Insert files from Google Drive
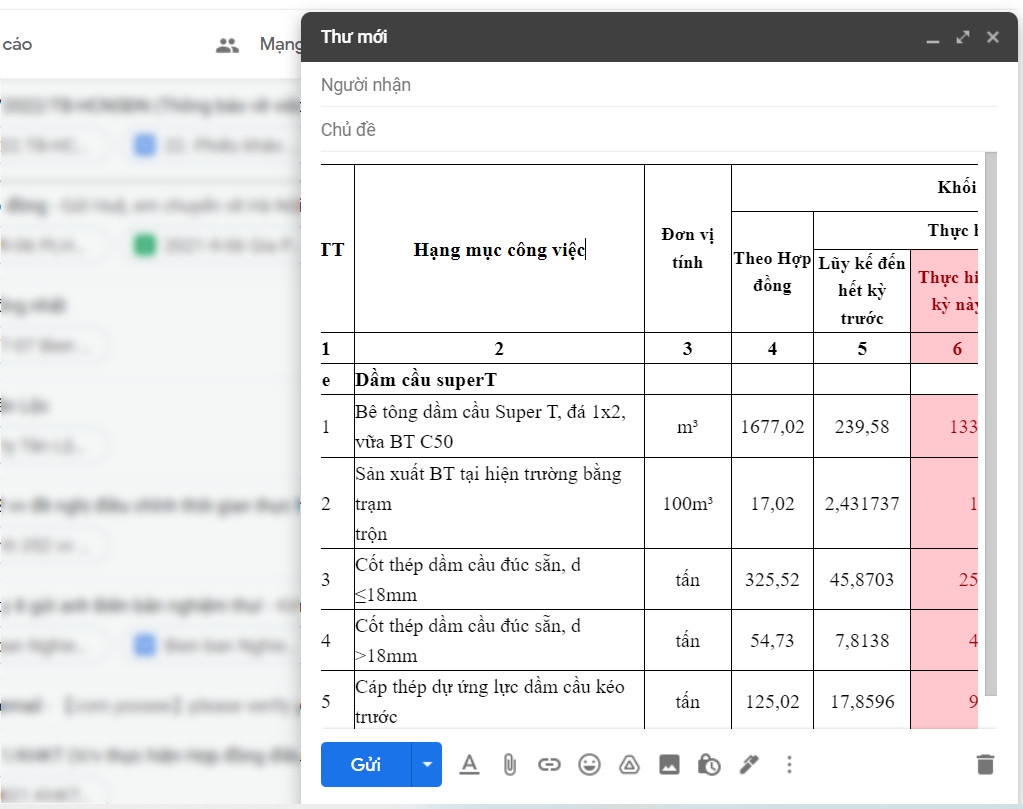The image size is (1023, 809). (x=629, y=764)
